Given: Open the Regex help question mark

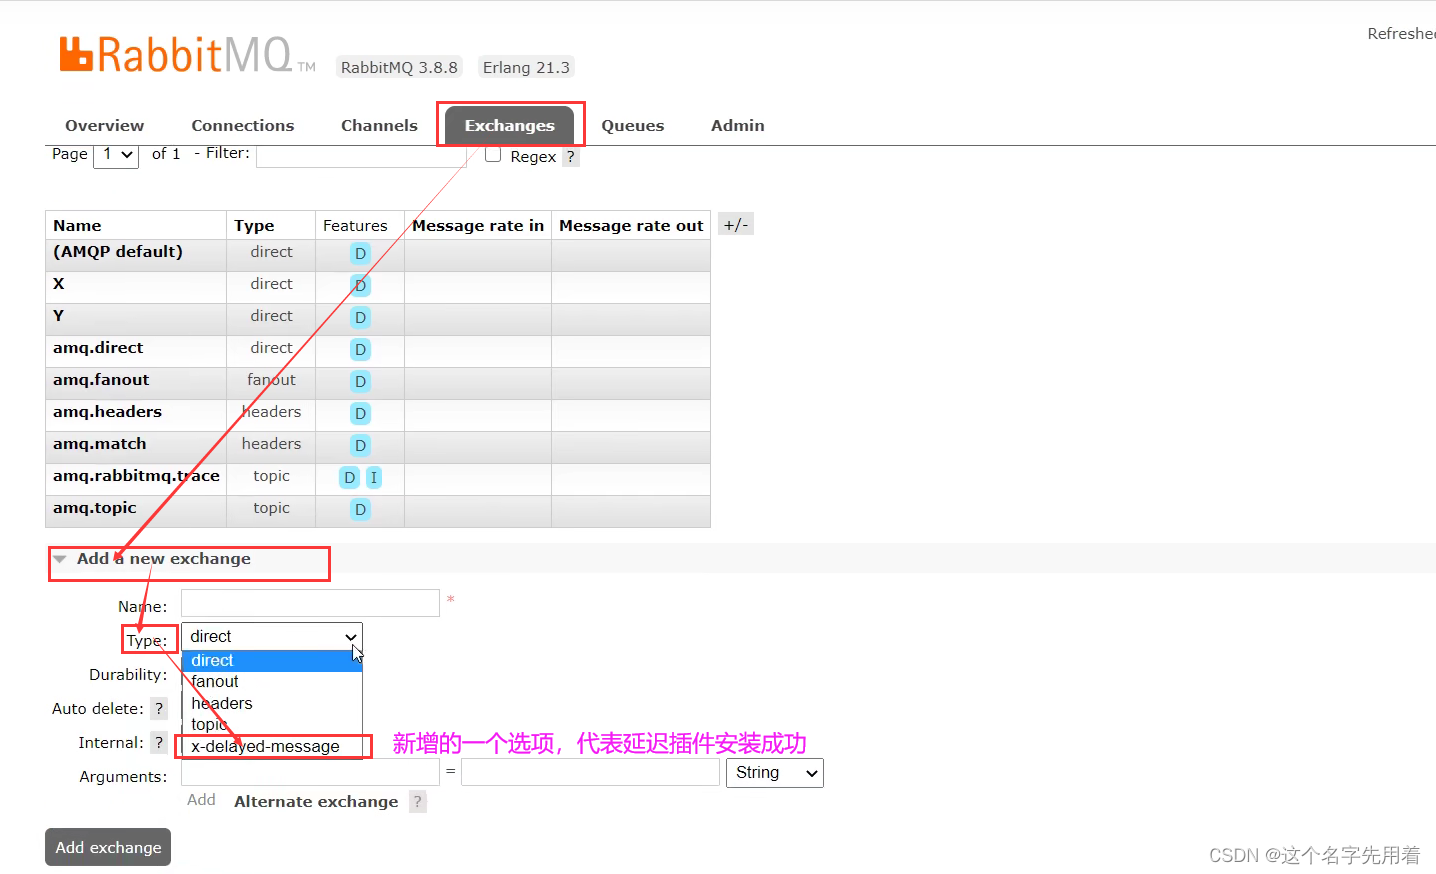Looking at the screenshot, I should [x=570, y=157].
